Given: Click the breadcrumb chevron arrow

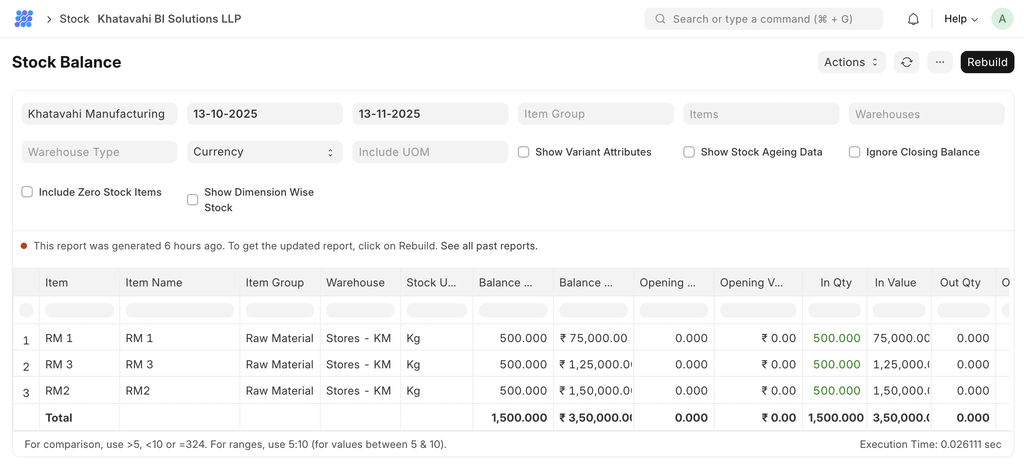Looking at the screenshot, I should coord(49,19).
